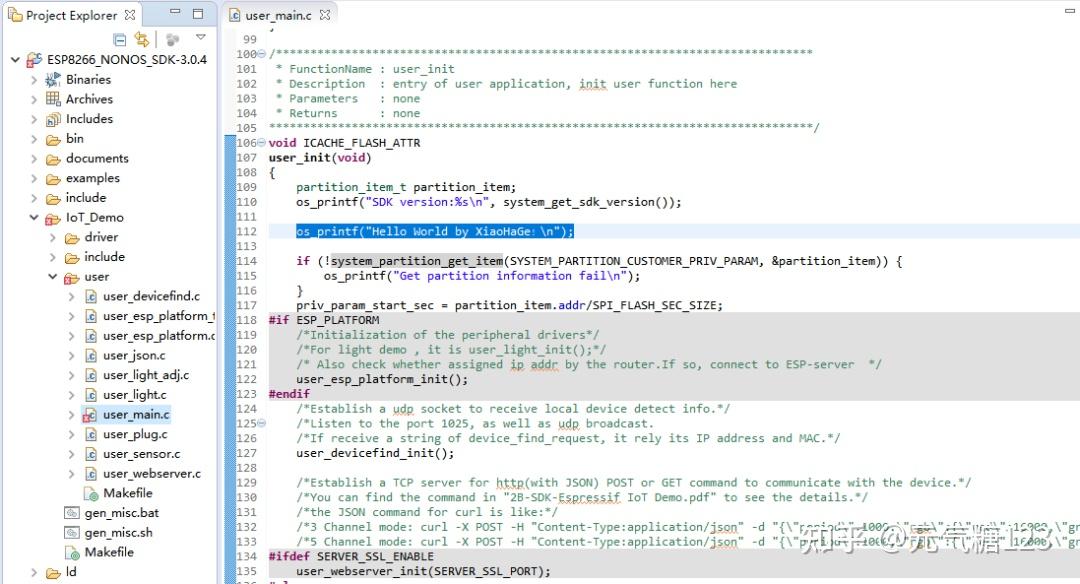Screen dimensions: 1080x584
Task: Click the Includes icon
Action: point(53,119)
